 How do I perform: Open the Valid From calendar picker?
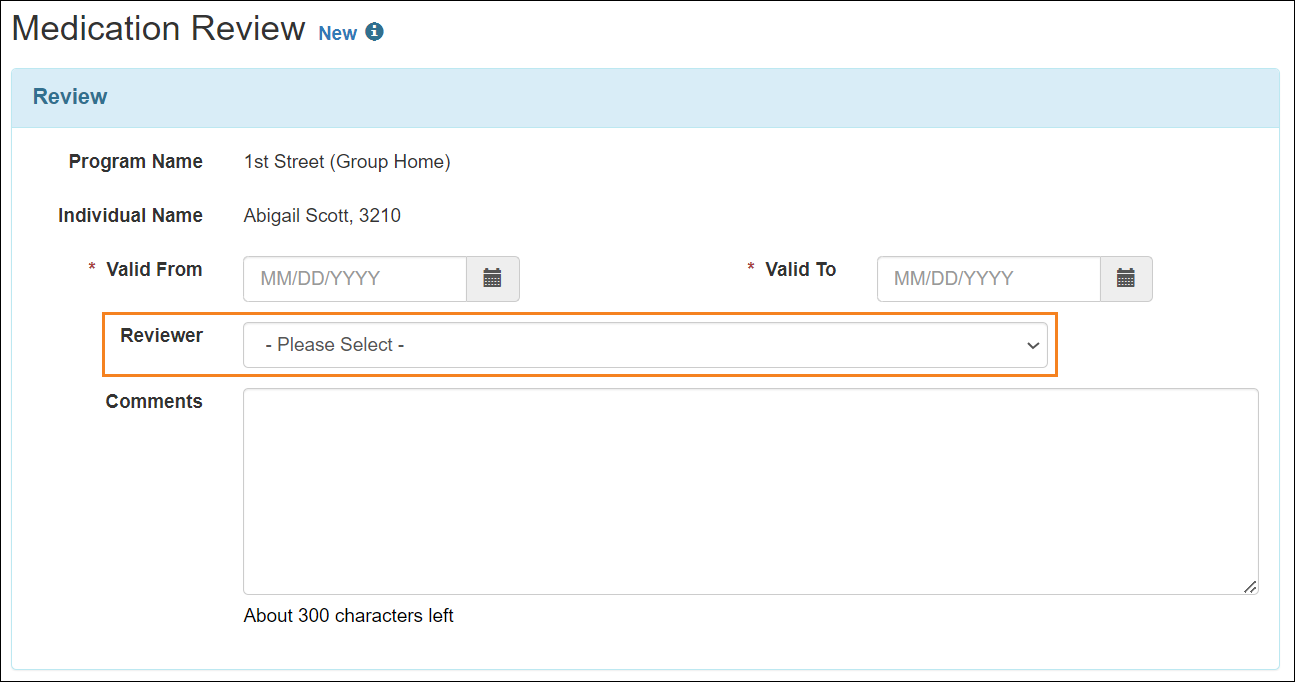click(493, 279)
